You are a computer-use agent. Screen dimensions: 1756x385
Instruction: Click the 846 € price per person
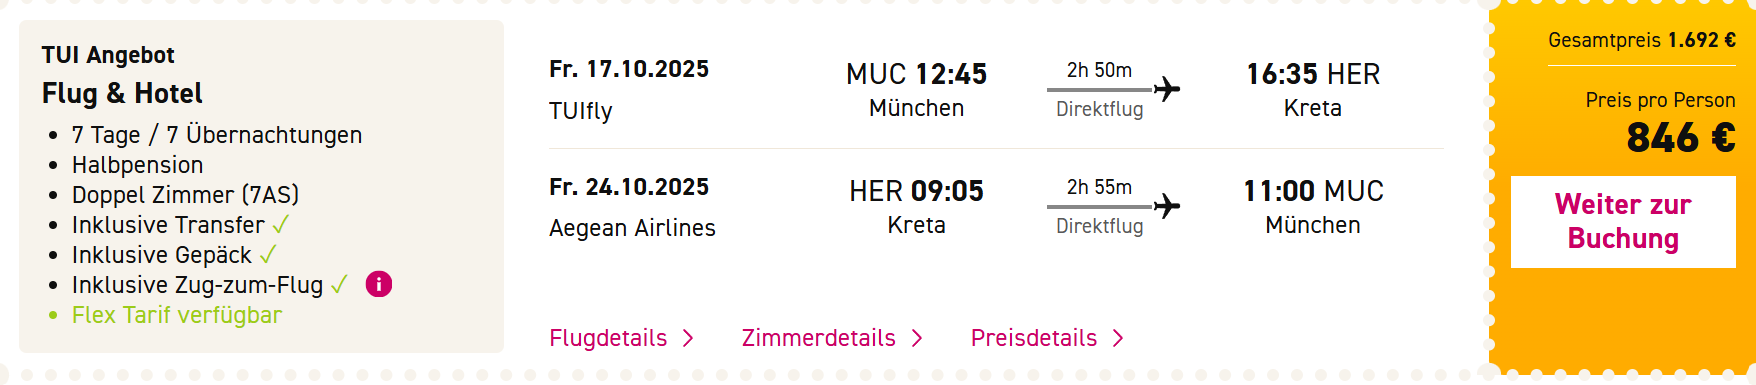[x=1681, y=138]
